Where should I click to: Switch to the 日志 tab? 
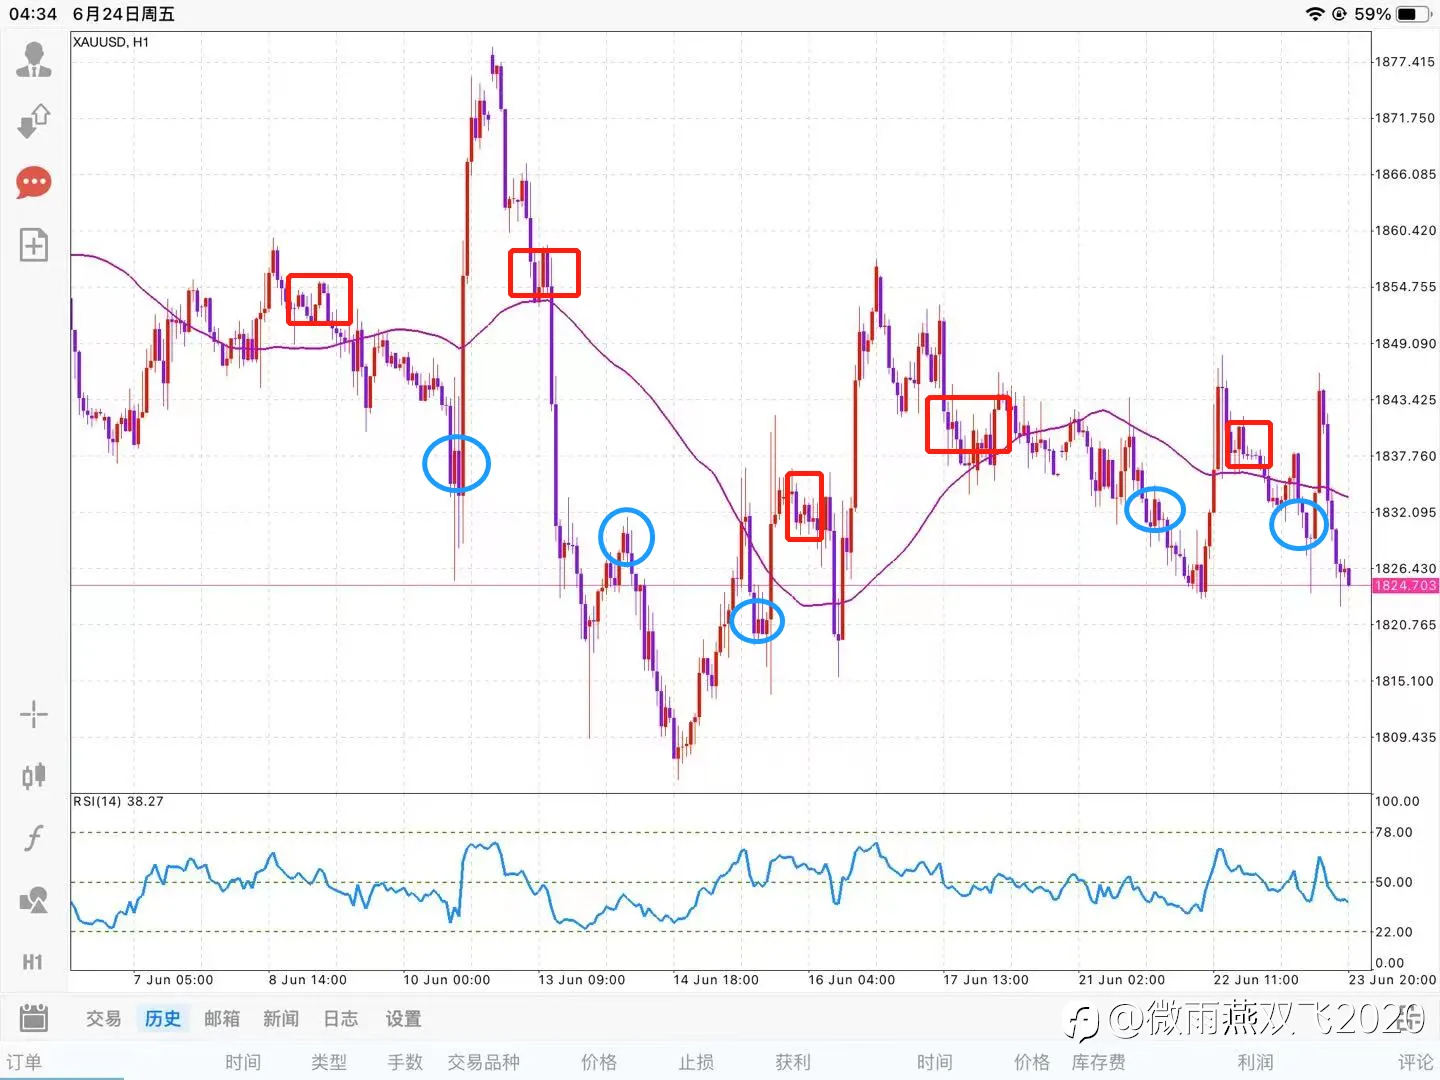pos(340,1019)
